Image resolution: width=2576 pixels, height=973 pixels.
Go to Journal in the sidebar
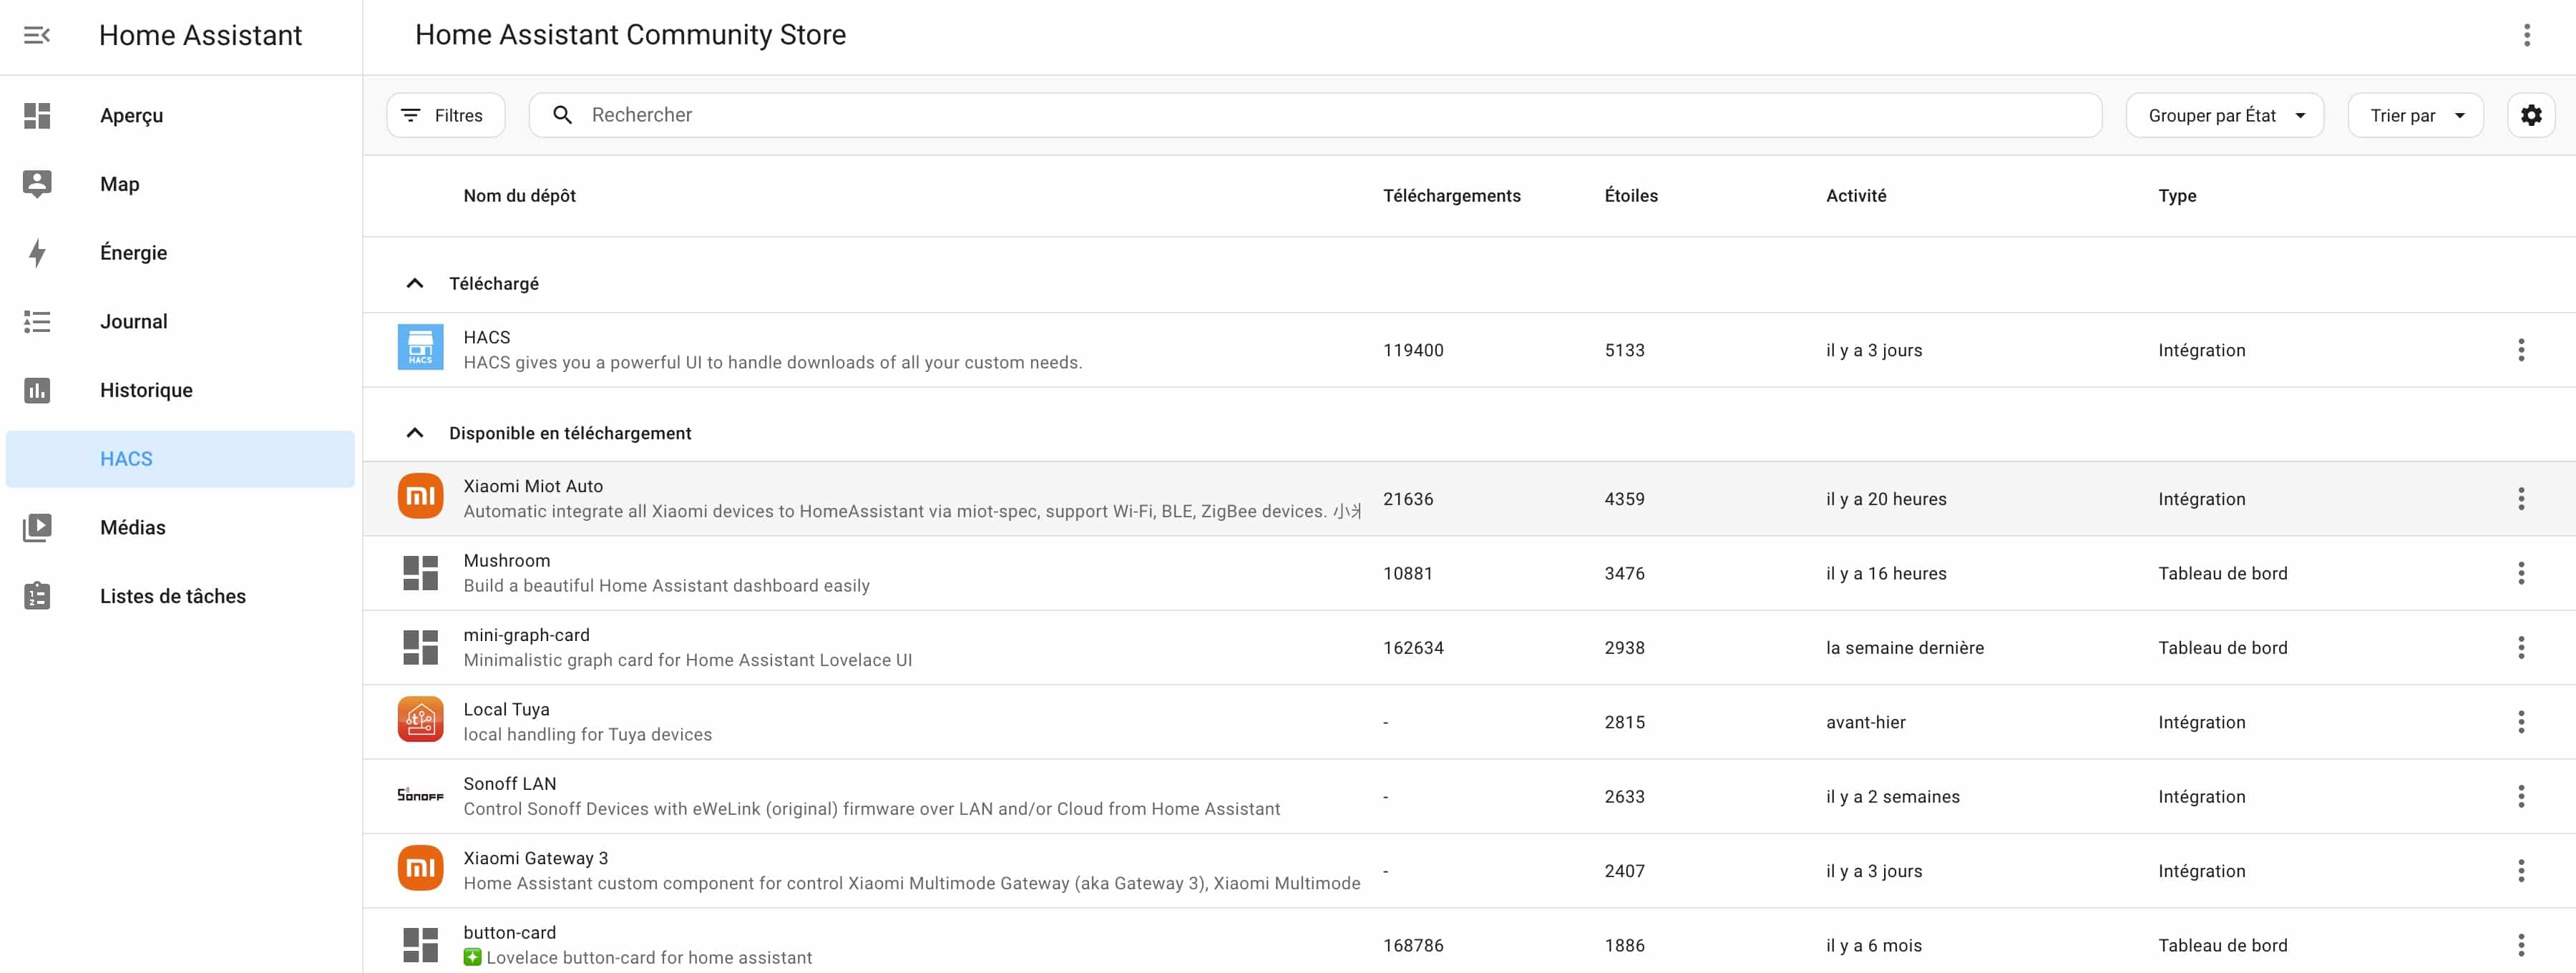pos(180,321)
